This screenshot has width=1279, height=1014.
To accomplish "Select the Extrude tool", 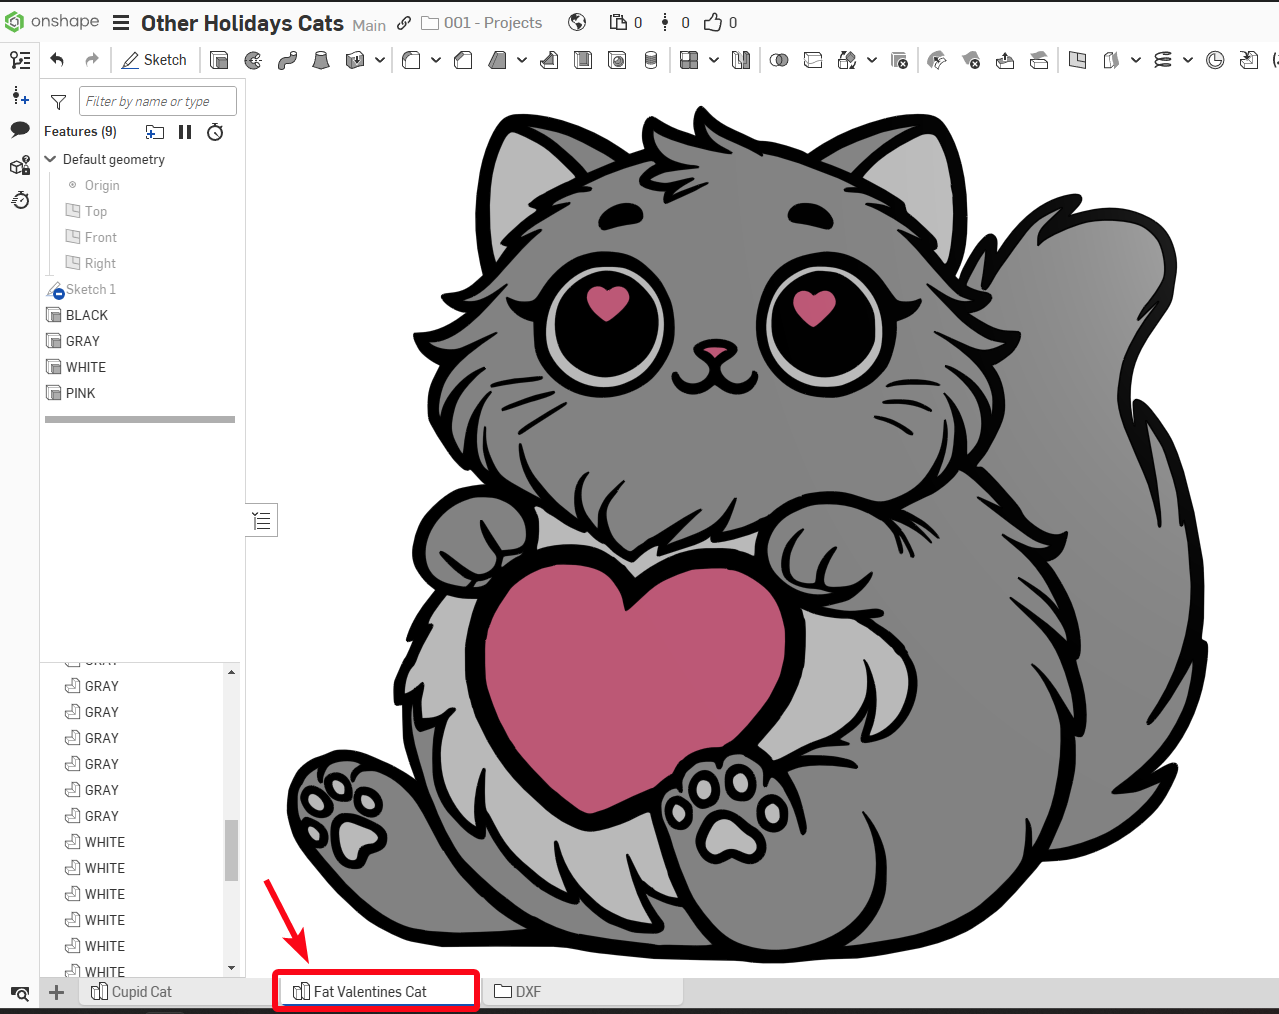I will [219, 60].
